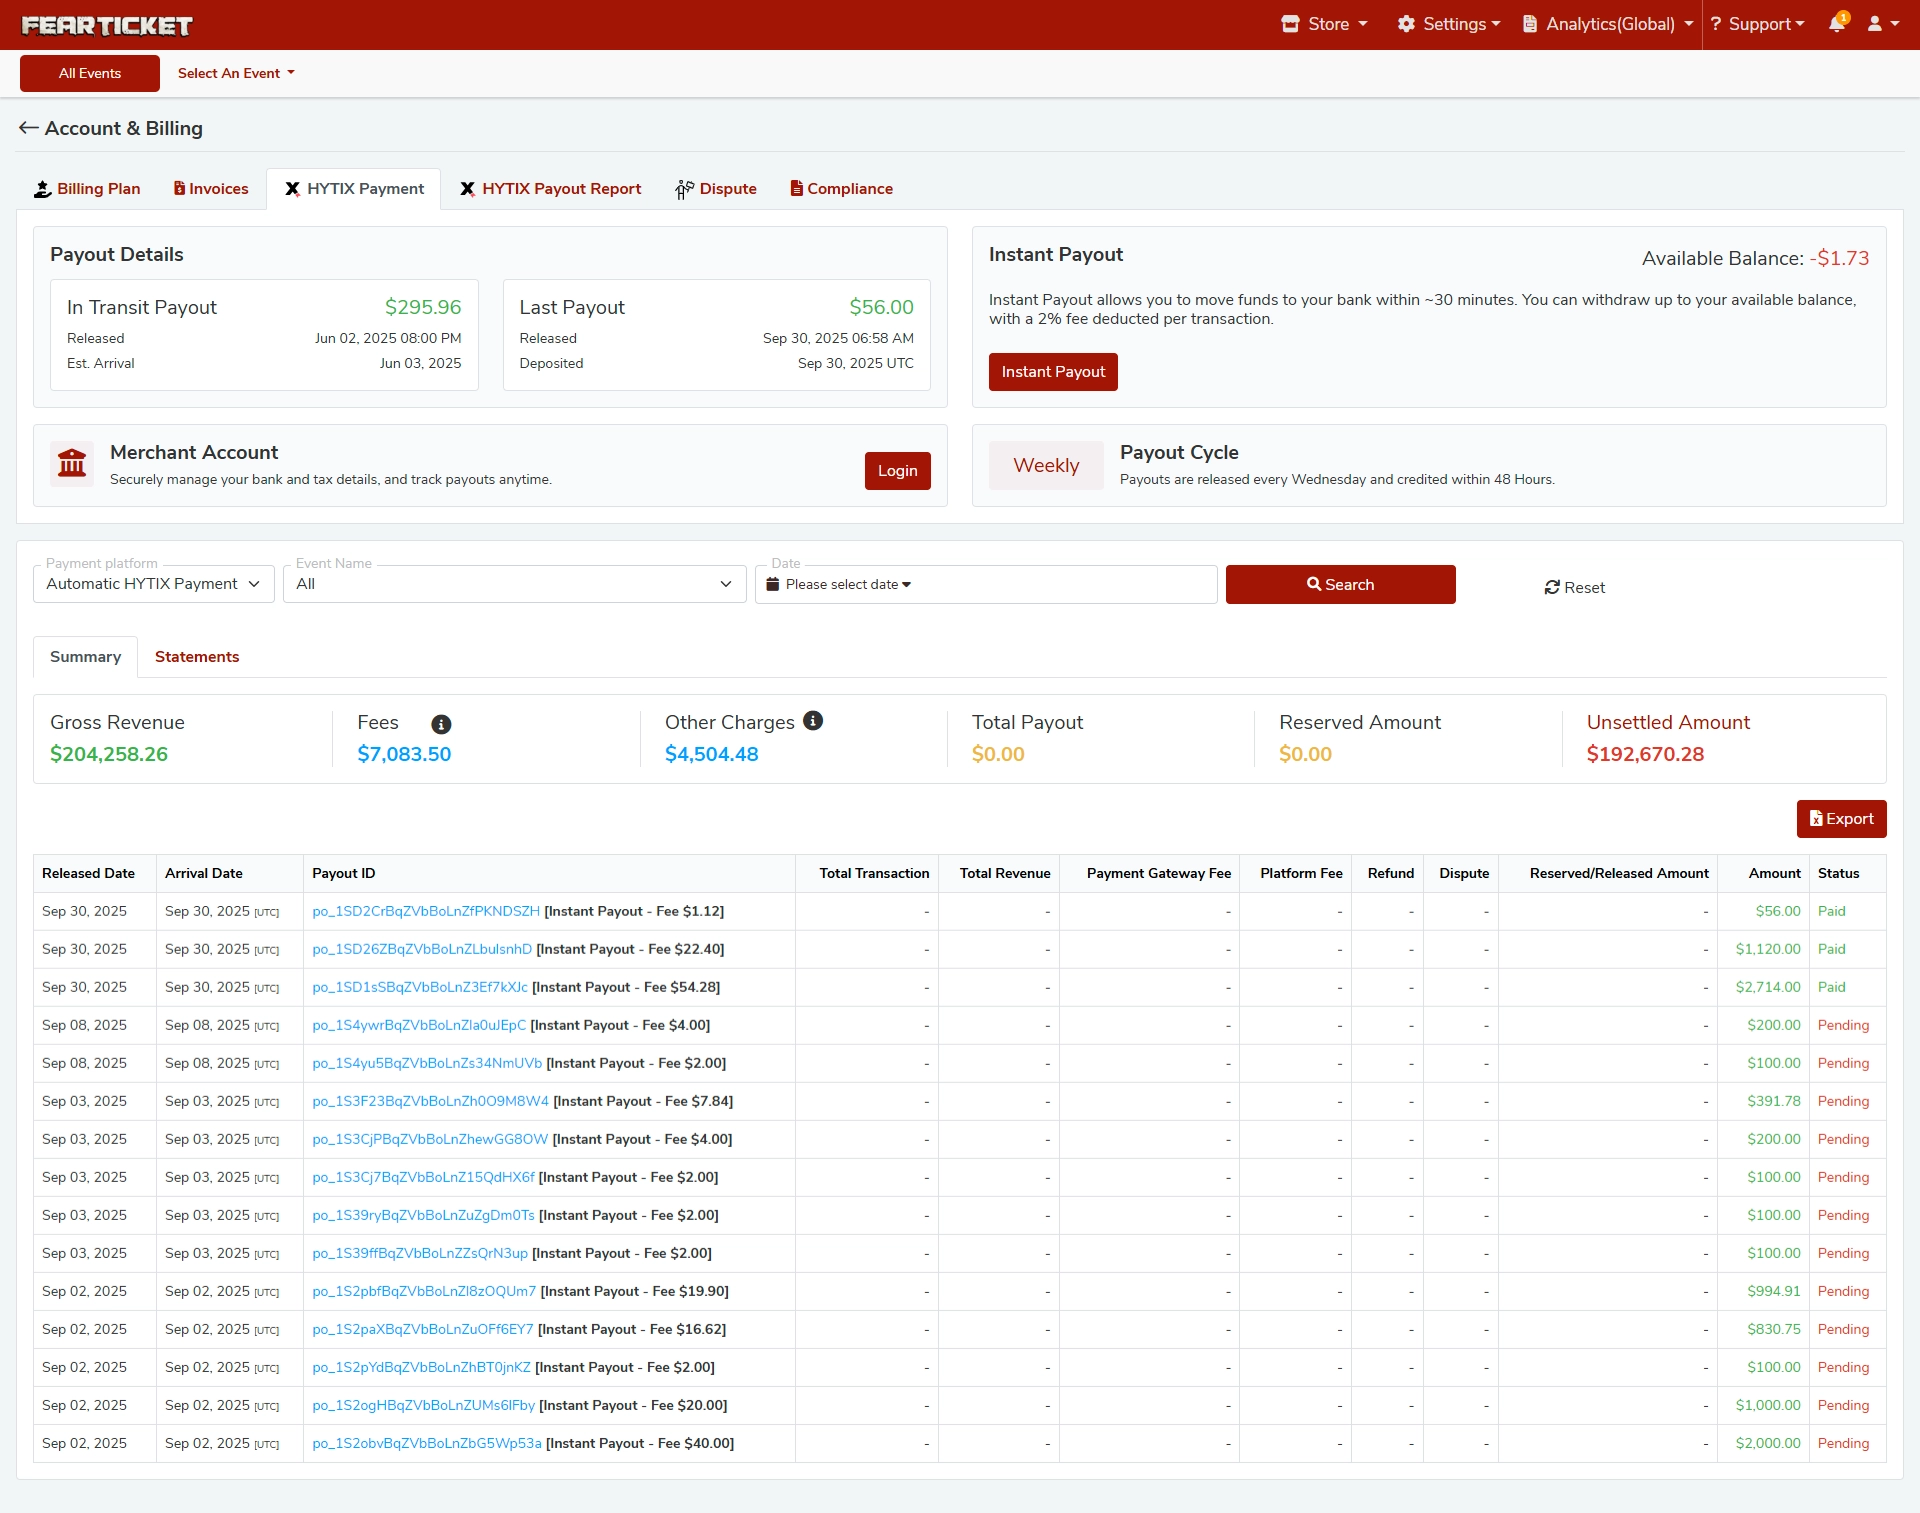The height and width of the screenshot is (1513, 1920).
Task: Click the FearTicket logo
Action: click(x=107, y=25)
